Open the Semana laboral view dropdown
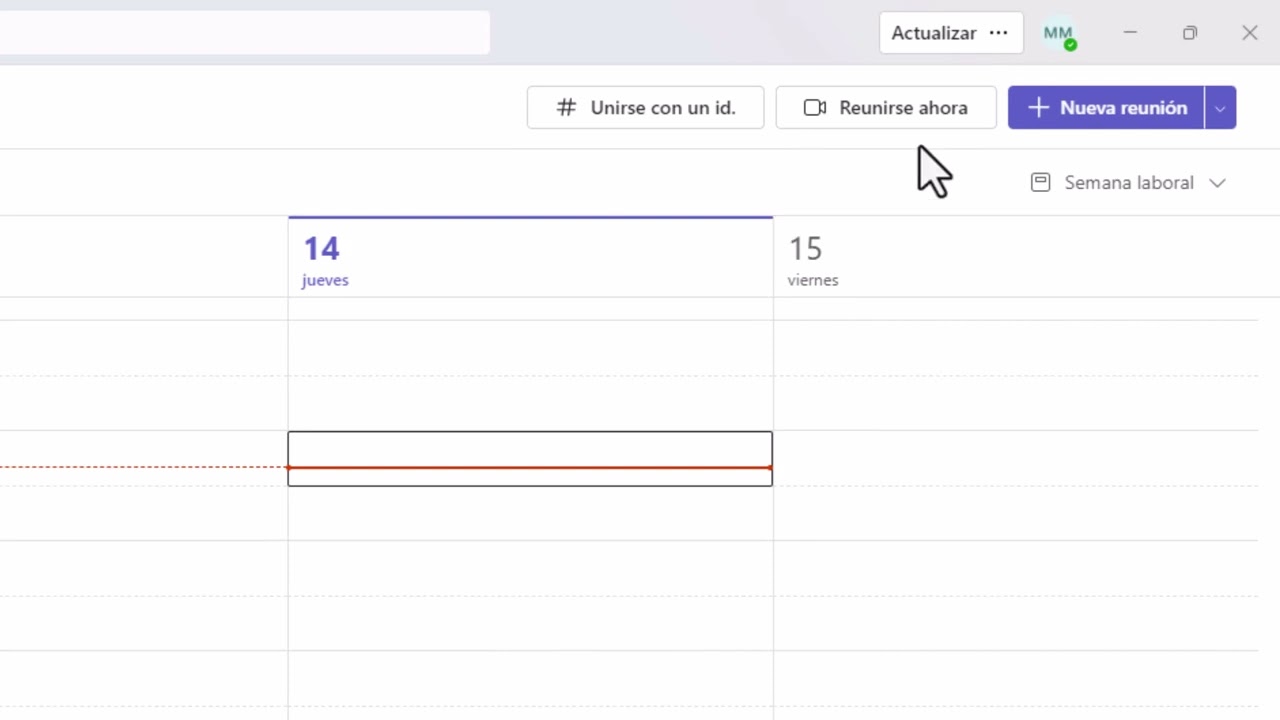1280x720 pixels. point(1128,183)
